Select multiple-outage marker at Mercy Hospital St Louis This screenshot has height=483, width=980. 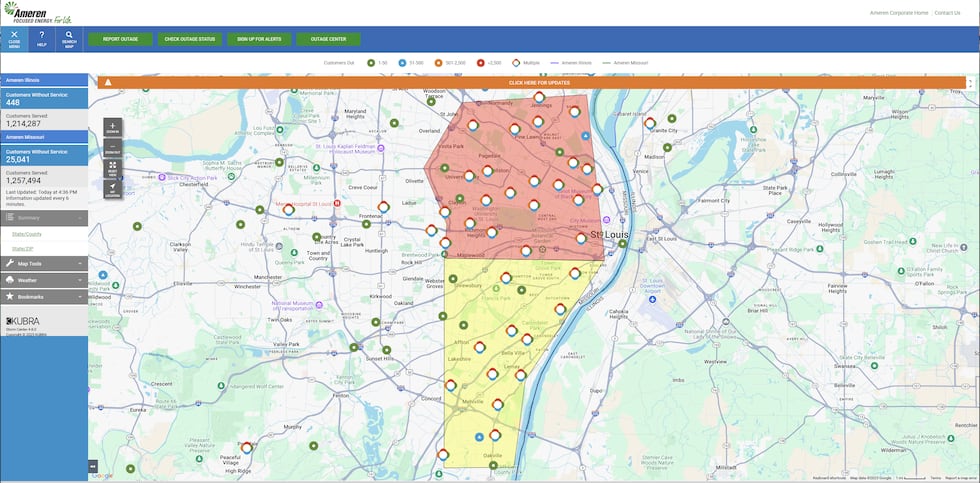(289, 210)
